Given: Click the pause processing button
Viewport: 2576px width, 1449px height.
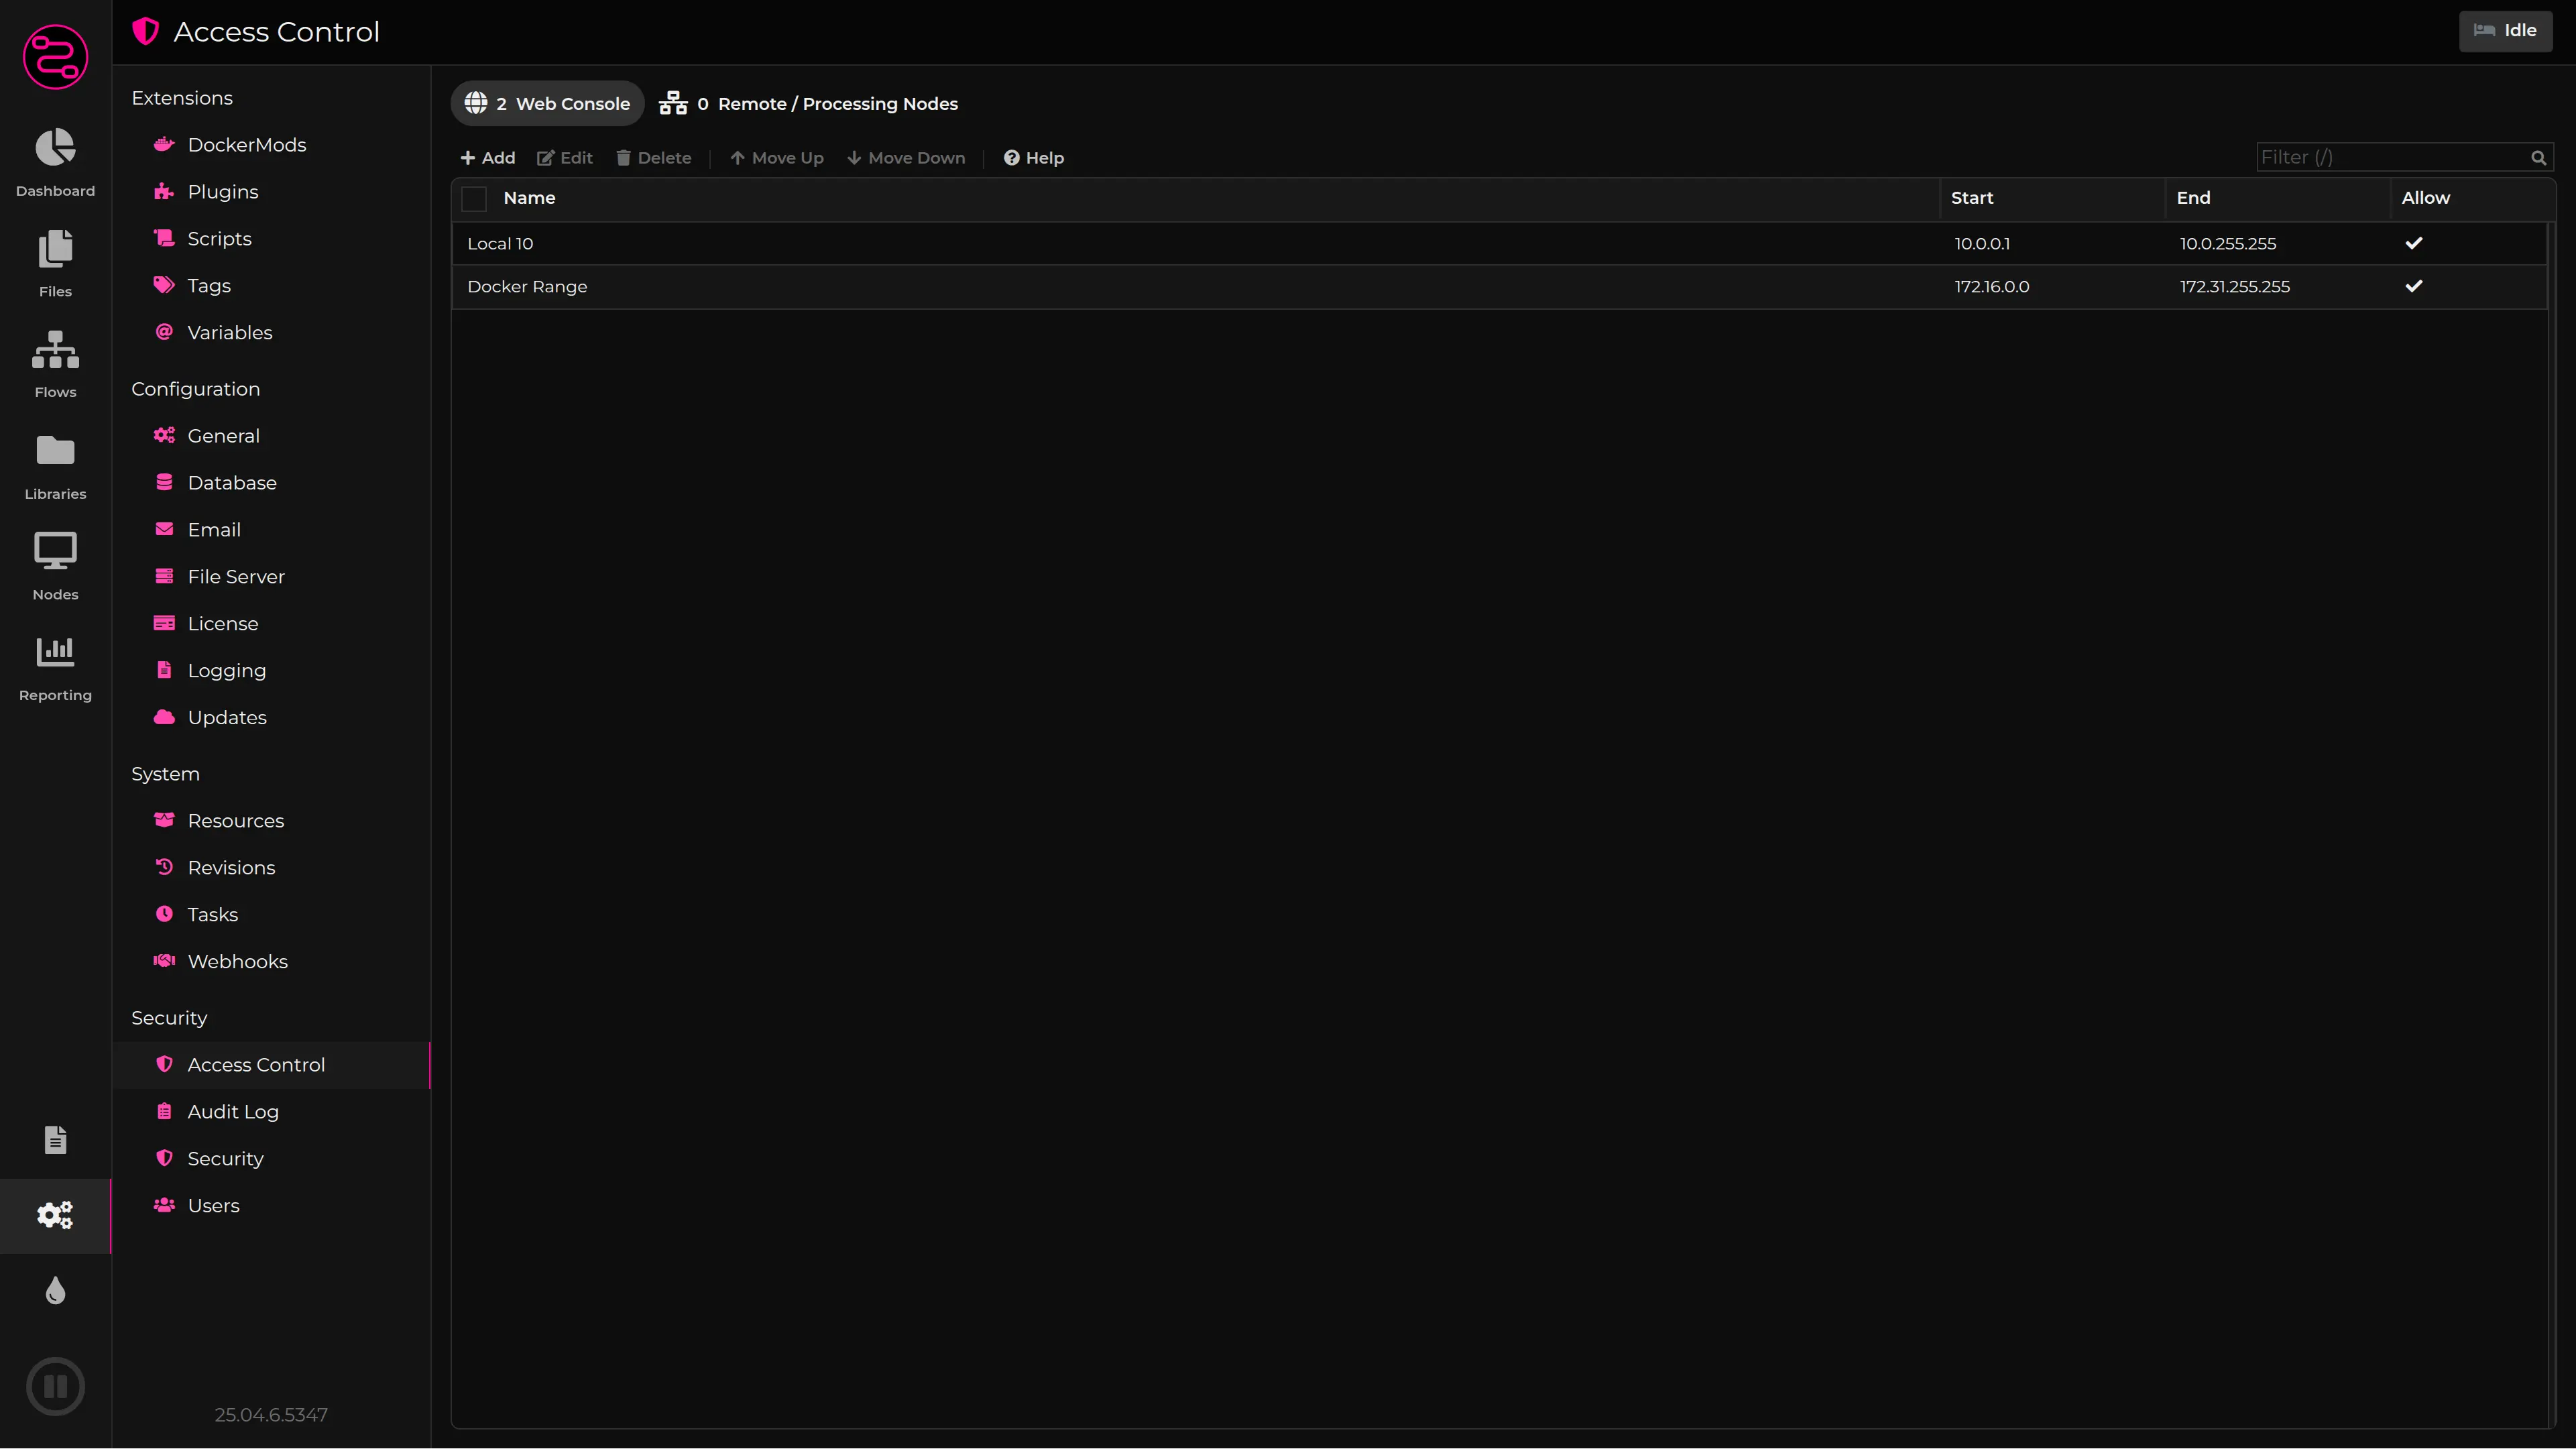Looking at the screenshot, I should (55, 1386).
